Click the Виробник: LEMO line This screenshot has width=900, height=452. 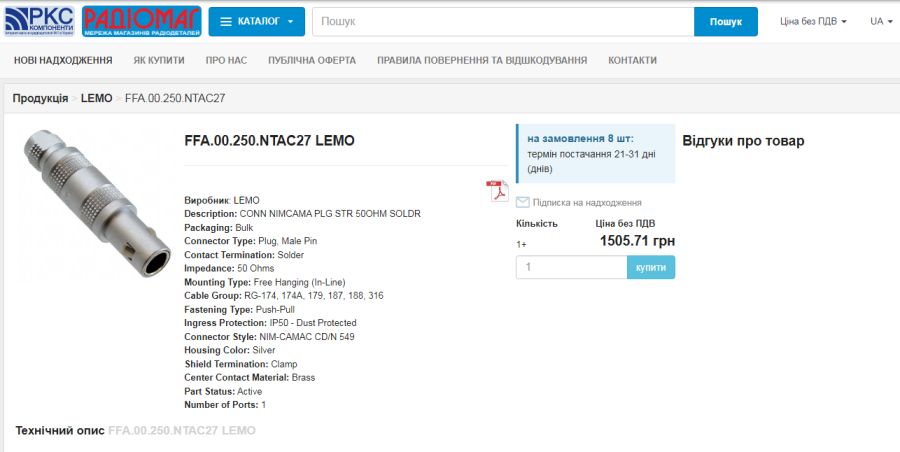click(222, 200)
